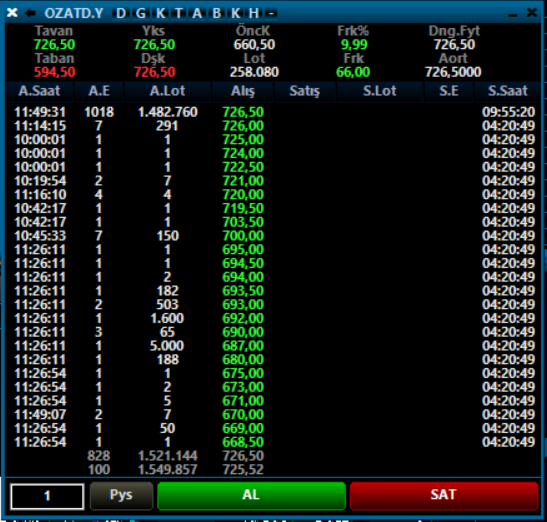
Task: Click the Alış column header
Action: (243, 91)
